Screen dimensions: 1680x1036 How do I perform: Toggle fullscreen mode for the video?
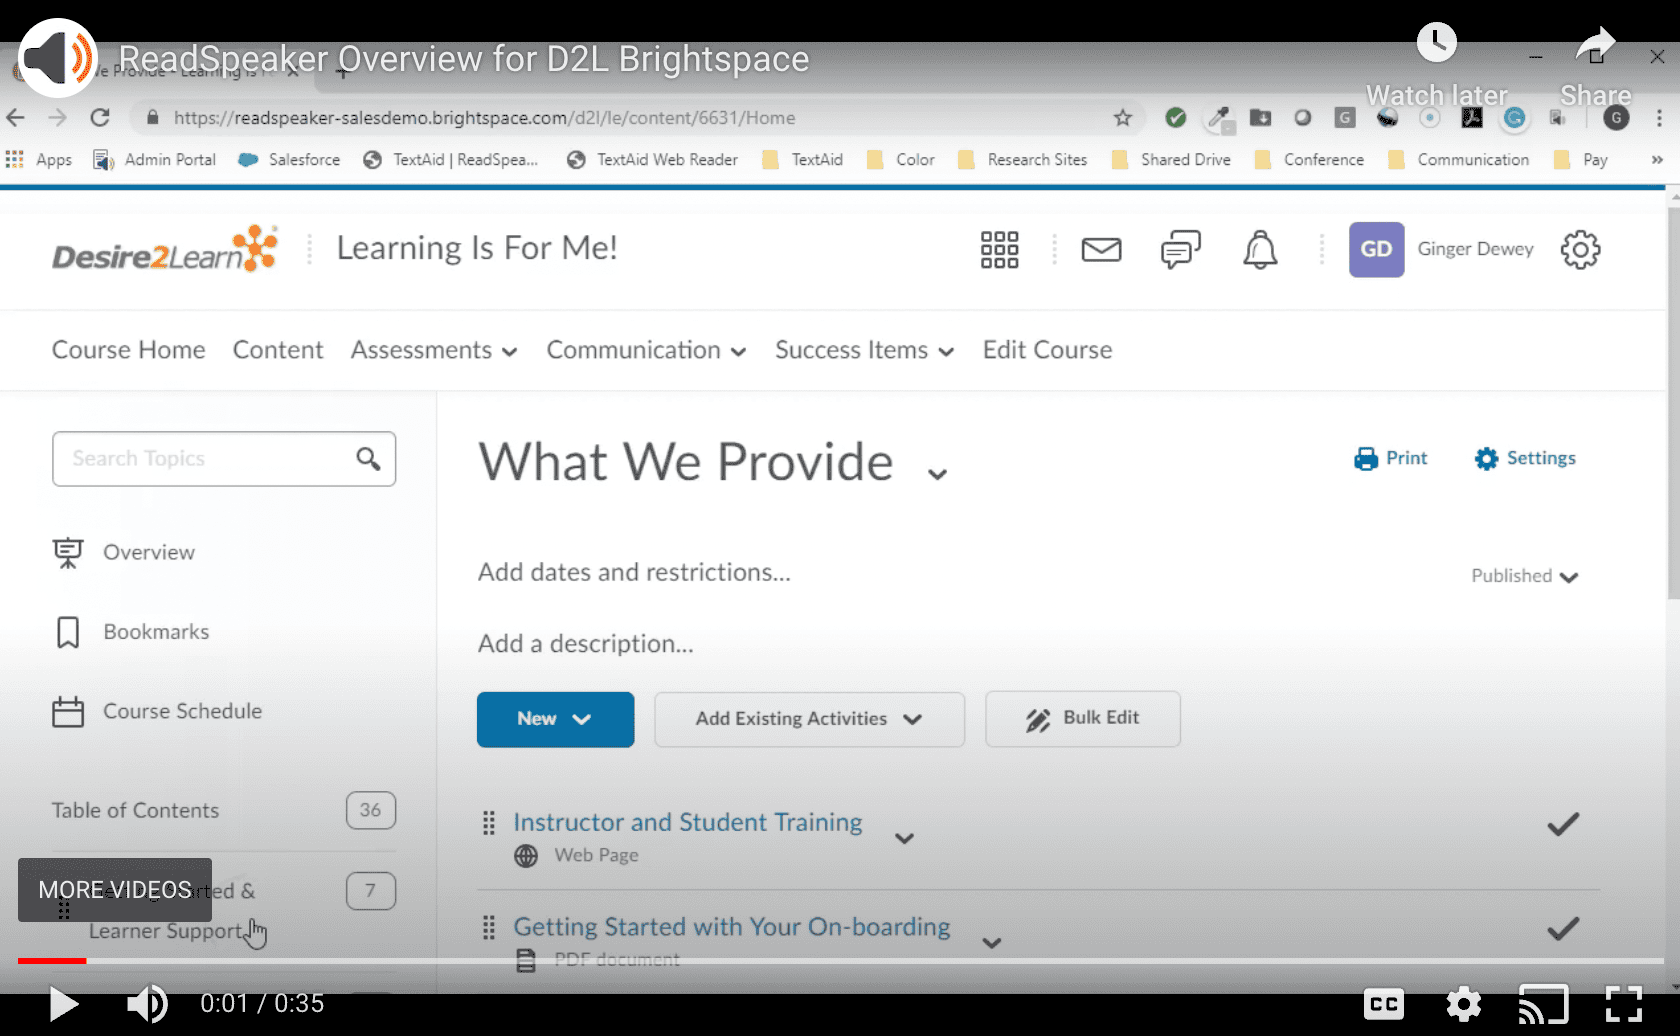click(x=1624, y=1004)
